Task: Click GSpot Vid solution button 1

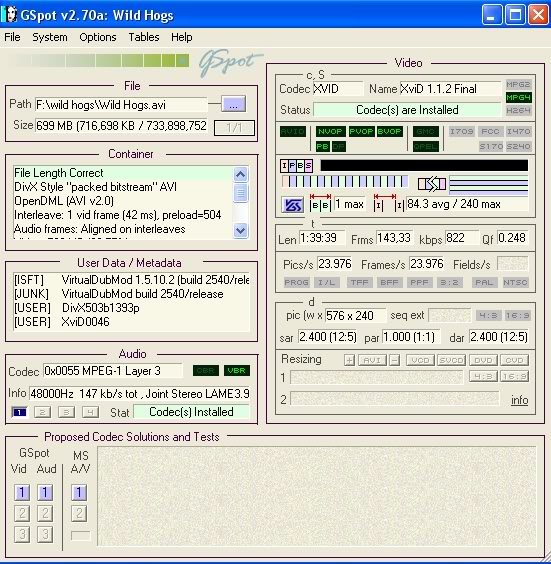Action: point(22,492)
